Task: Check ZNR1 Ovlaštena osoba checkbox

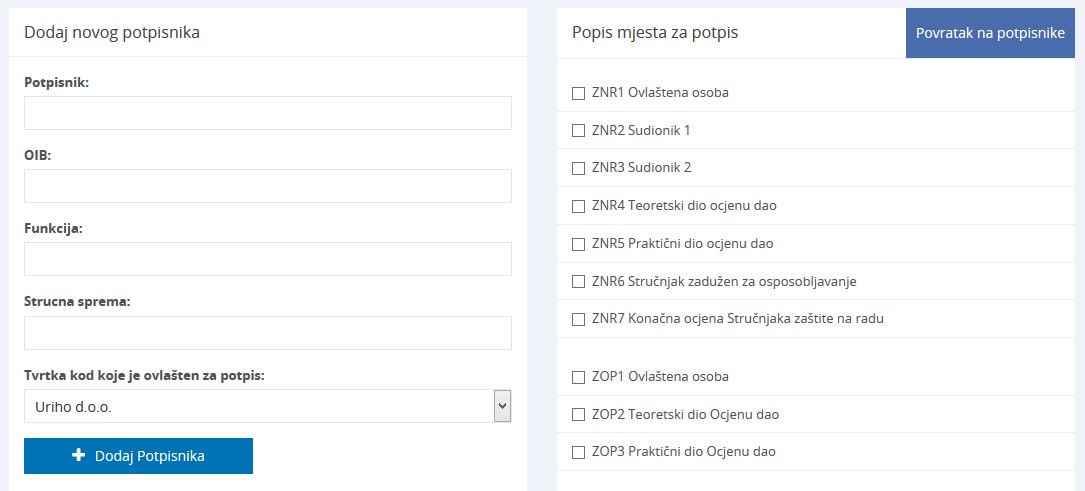Action: (x=578, y=93)
